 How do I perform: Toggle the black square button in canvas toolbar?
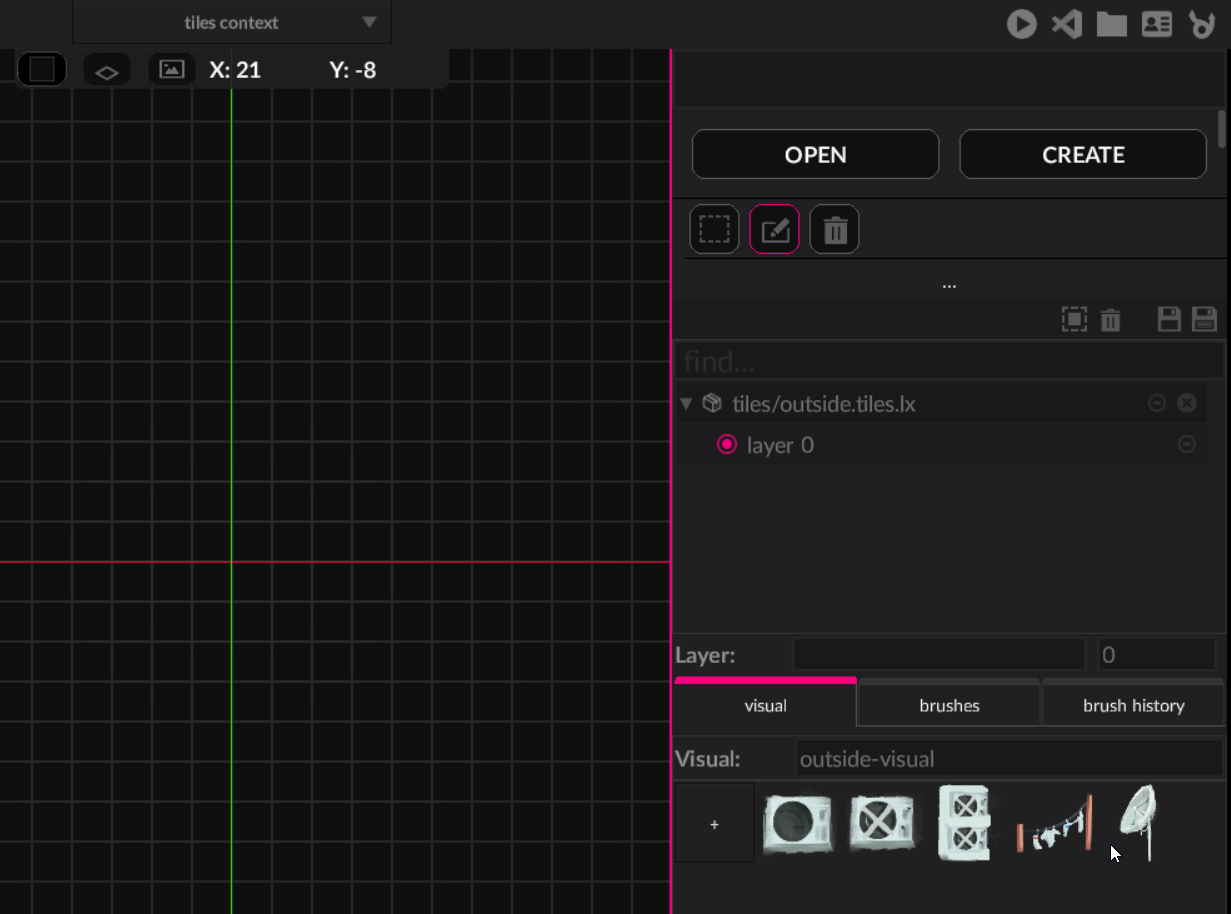(x=42, y=70)
